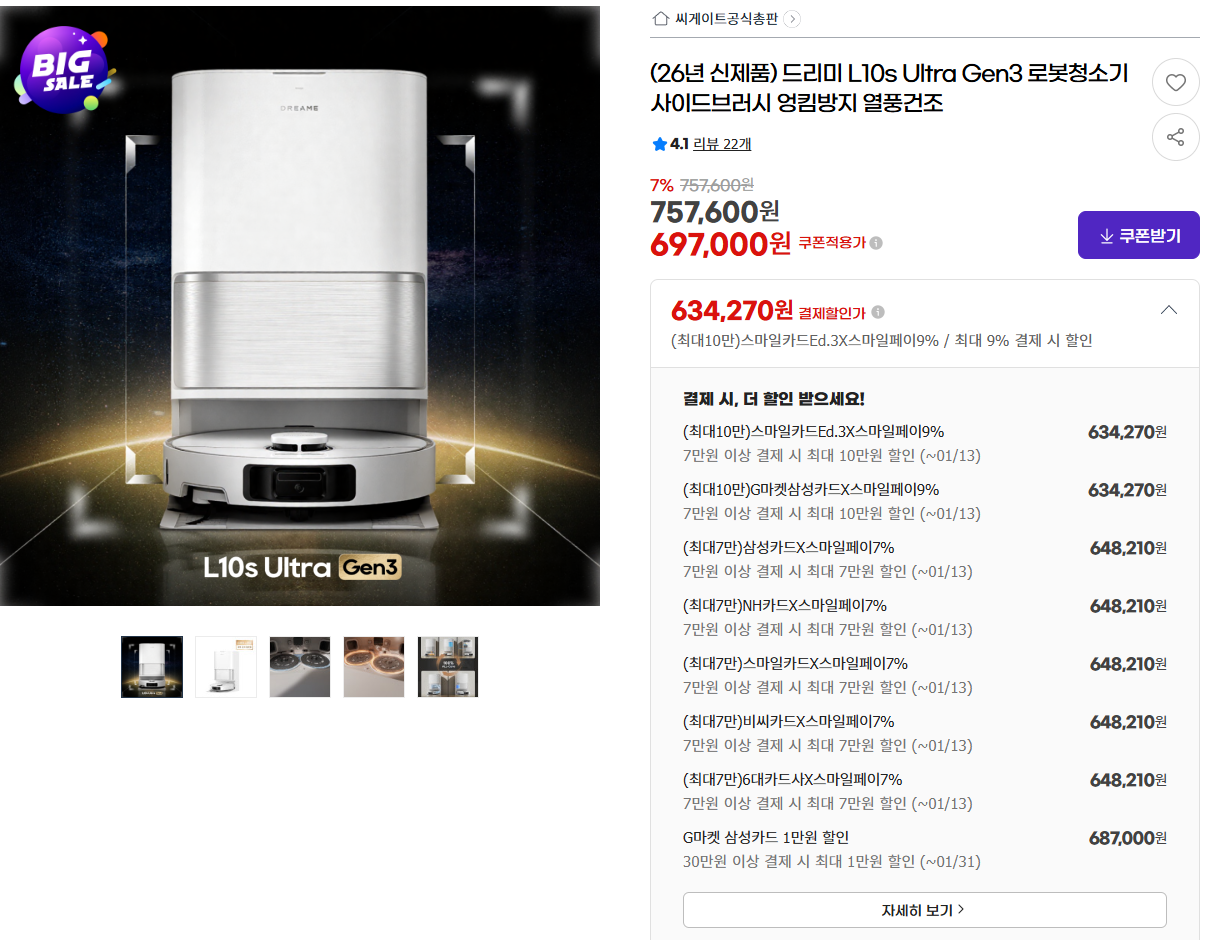The image size is (1208, 940).
Task: Click the info icon beside 결제할인가
Action: coord(878,312)
